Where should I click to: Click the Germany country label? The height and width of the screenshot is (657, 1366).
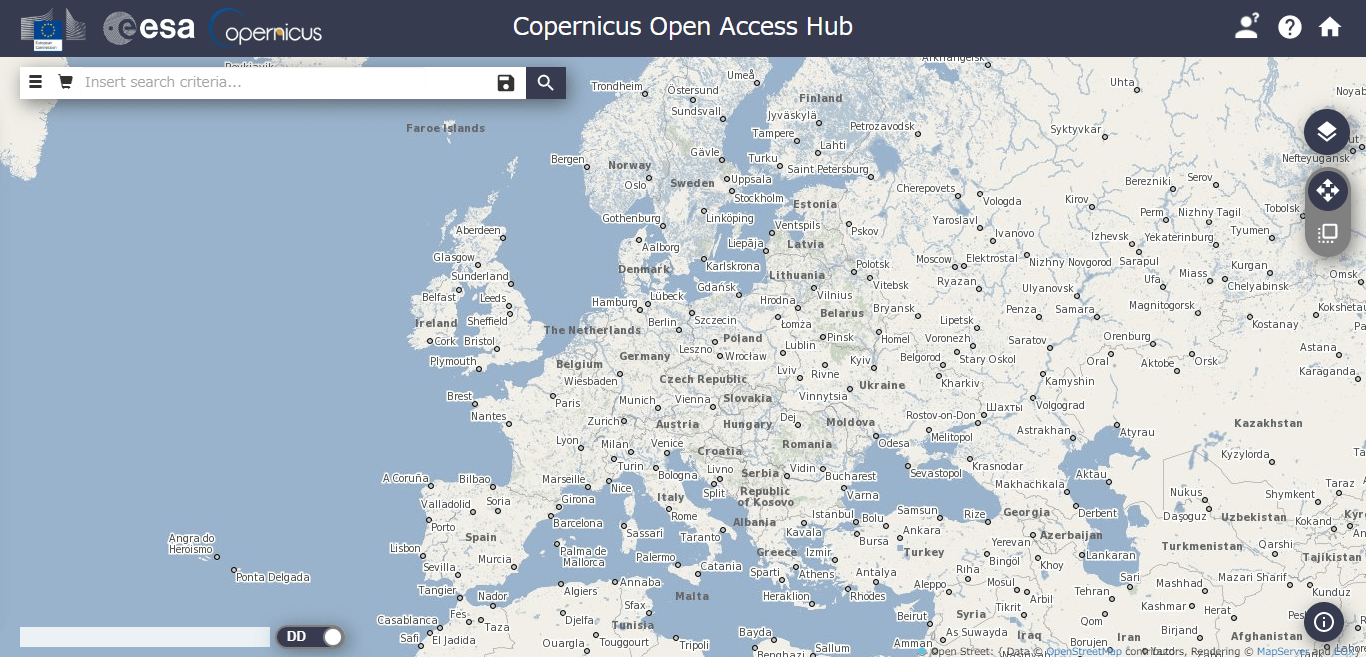click(644, 356)
